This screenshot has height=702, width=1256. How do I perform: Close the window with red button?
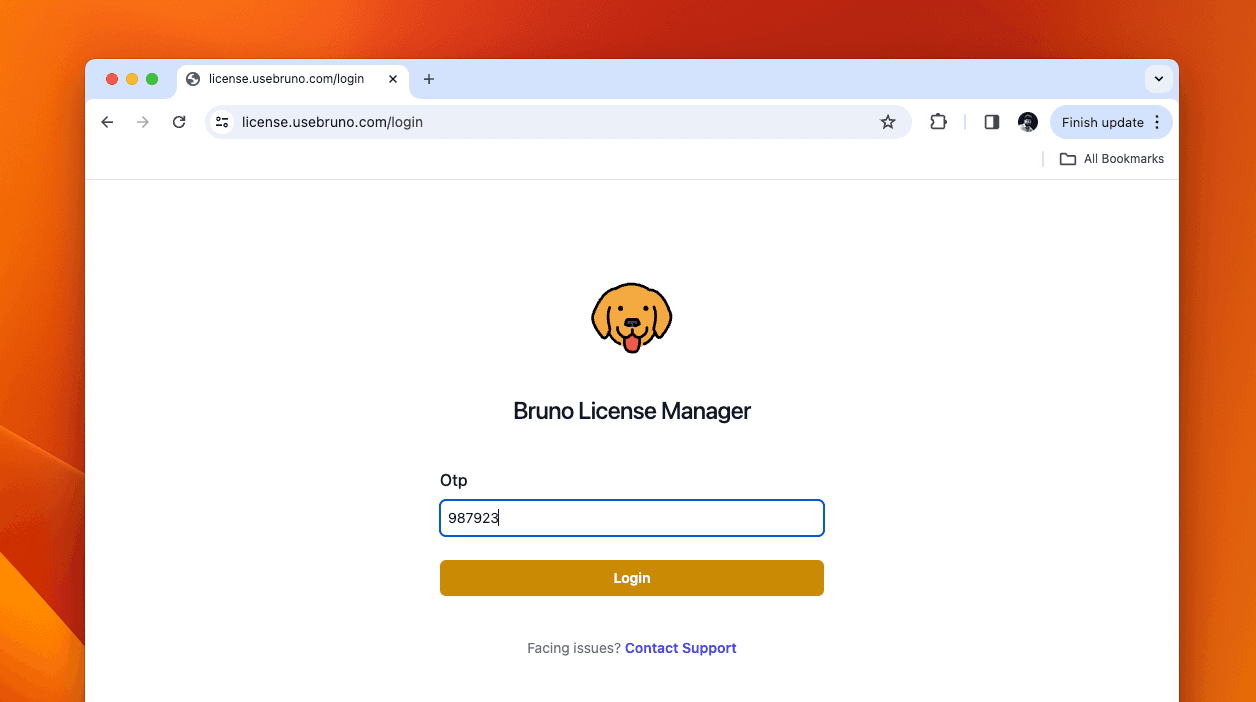pos(112,79)
